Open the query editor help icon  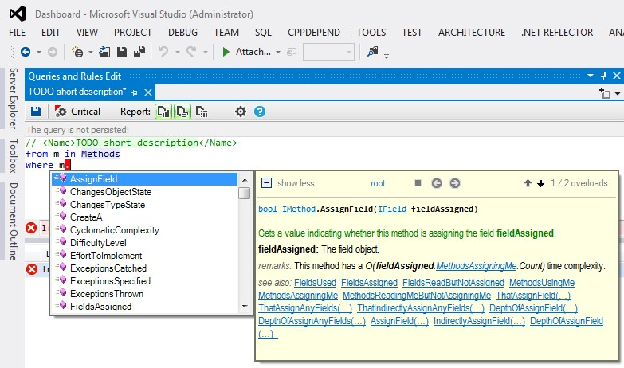(x=259, y=112)
